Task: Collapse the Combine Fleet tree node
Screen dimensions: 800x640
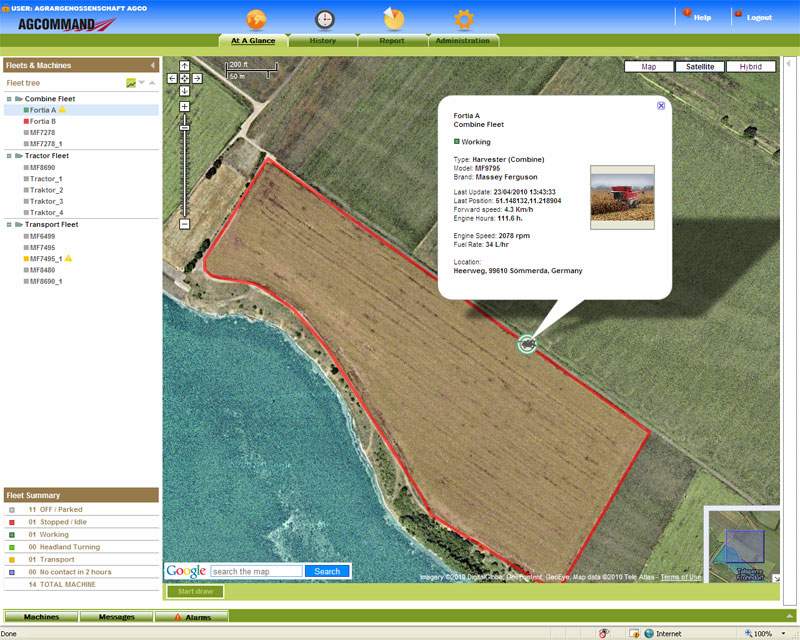Action: point(9,99)
